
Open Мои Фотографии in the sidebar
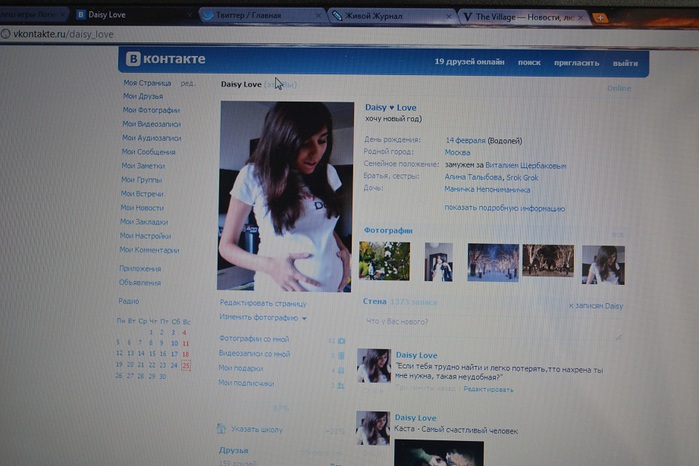coord(151,110)
